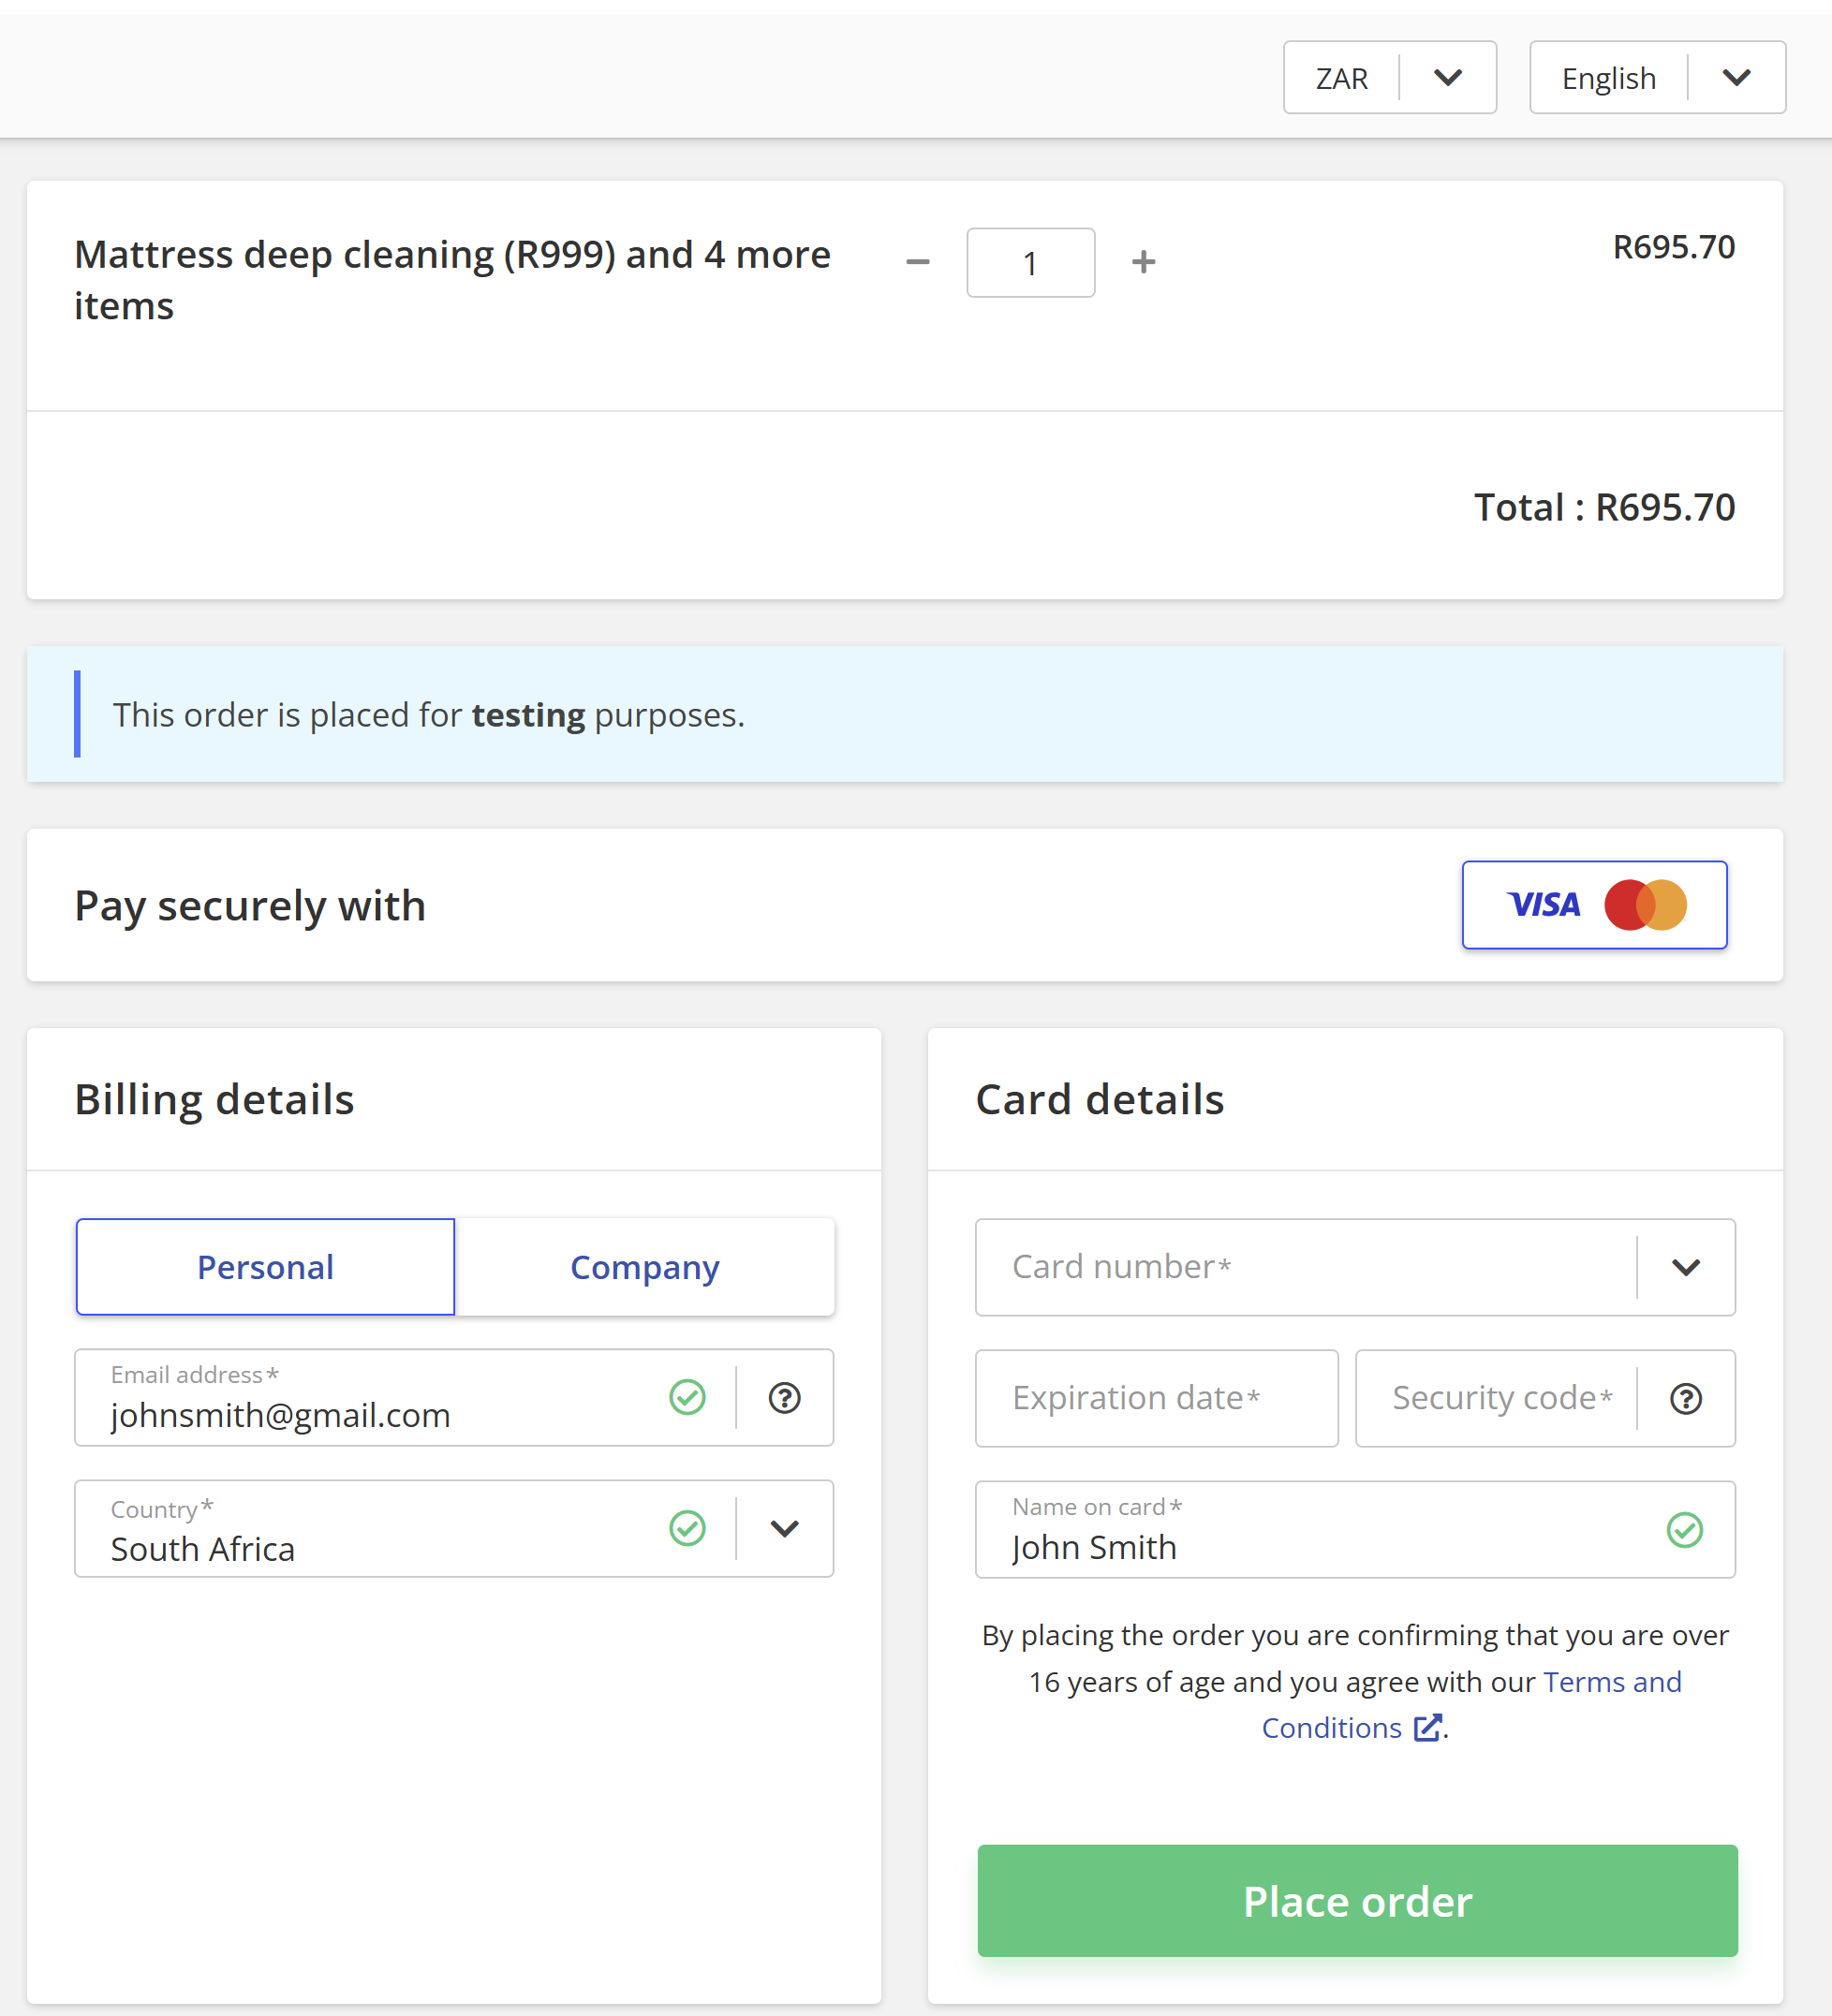Image resolution: width=1832 pixels, height=2016 pixels.
Task: Click the quantity input box
Action: [x=1030, y=263]
